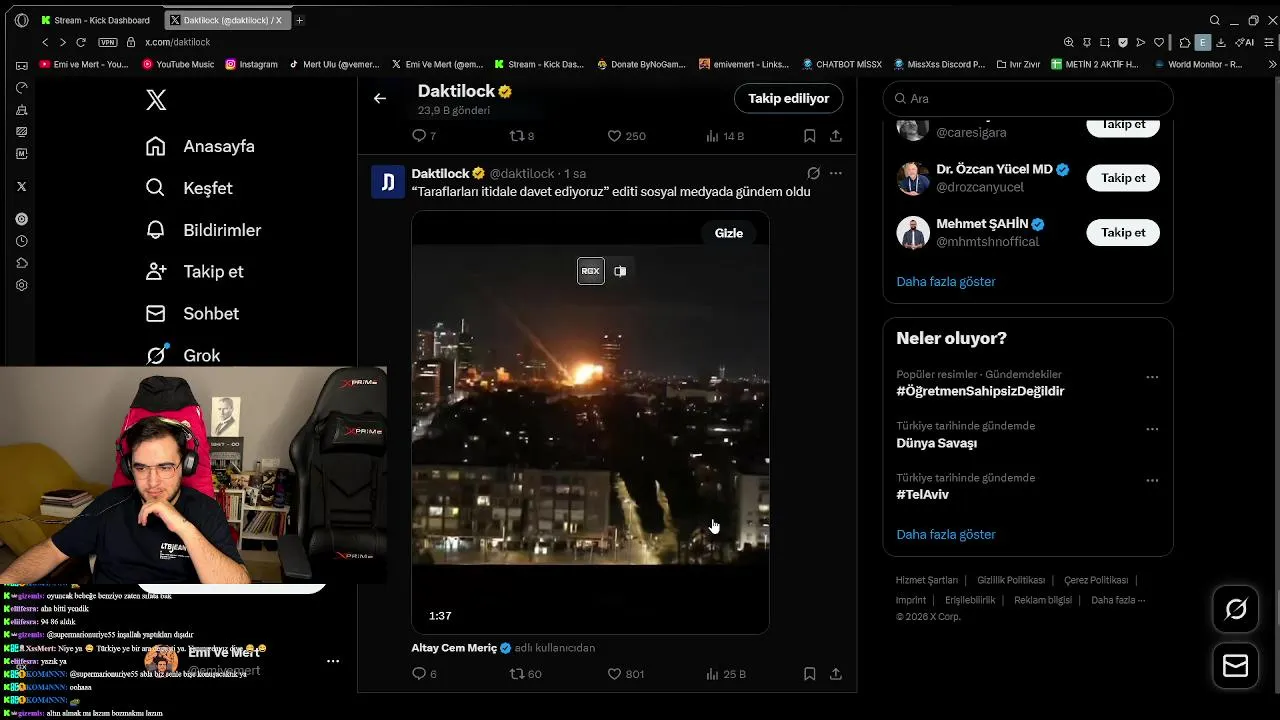This screenshot has width=1280, height=720.
Task: Go forward in browser history
Action: click(62, 42)
